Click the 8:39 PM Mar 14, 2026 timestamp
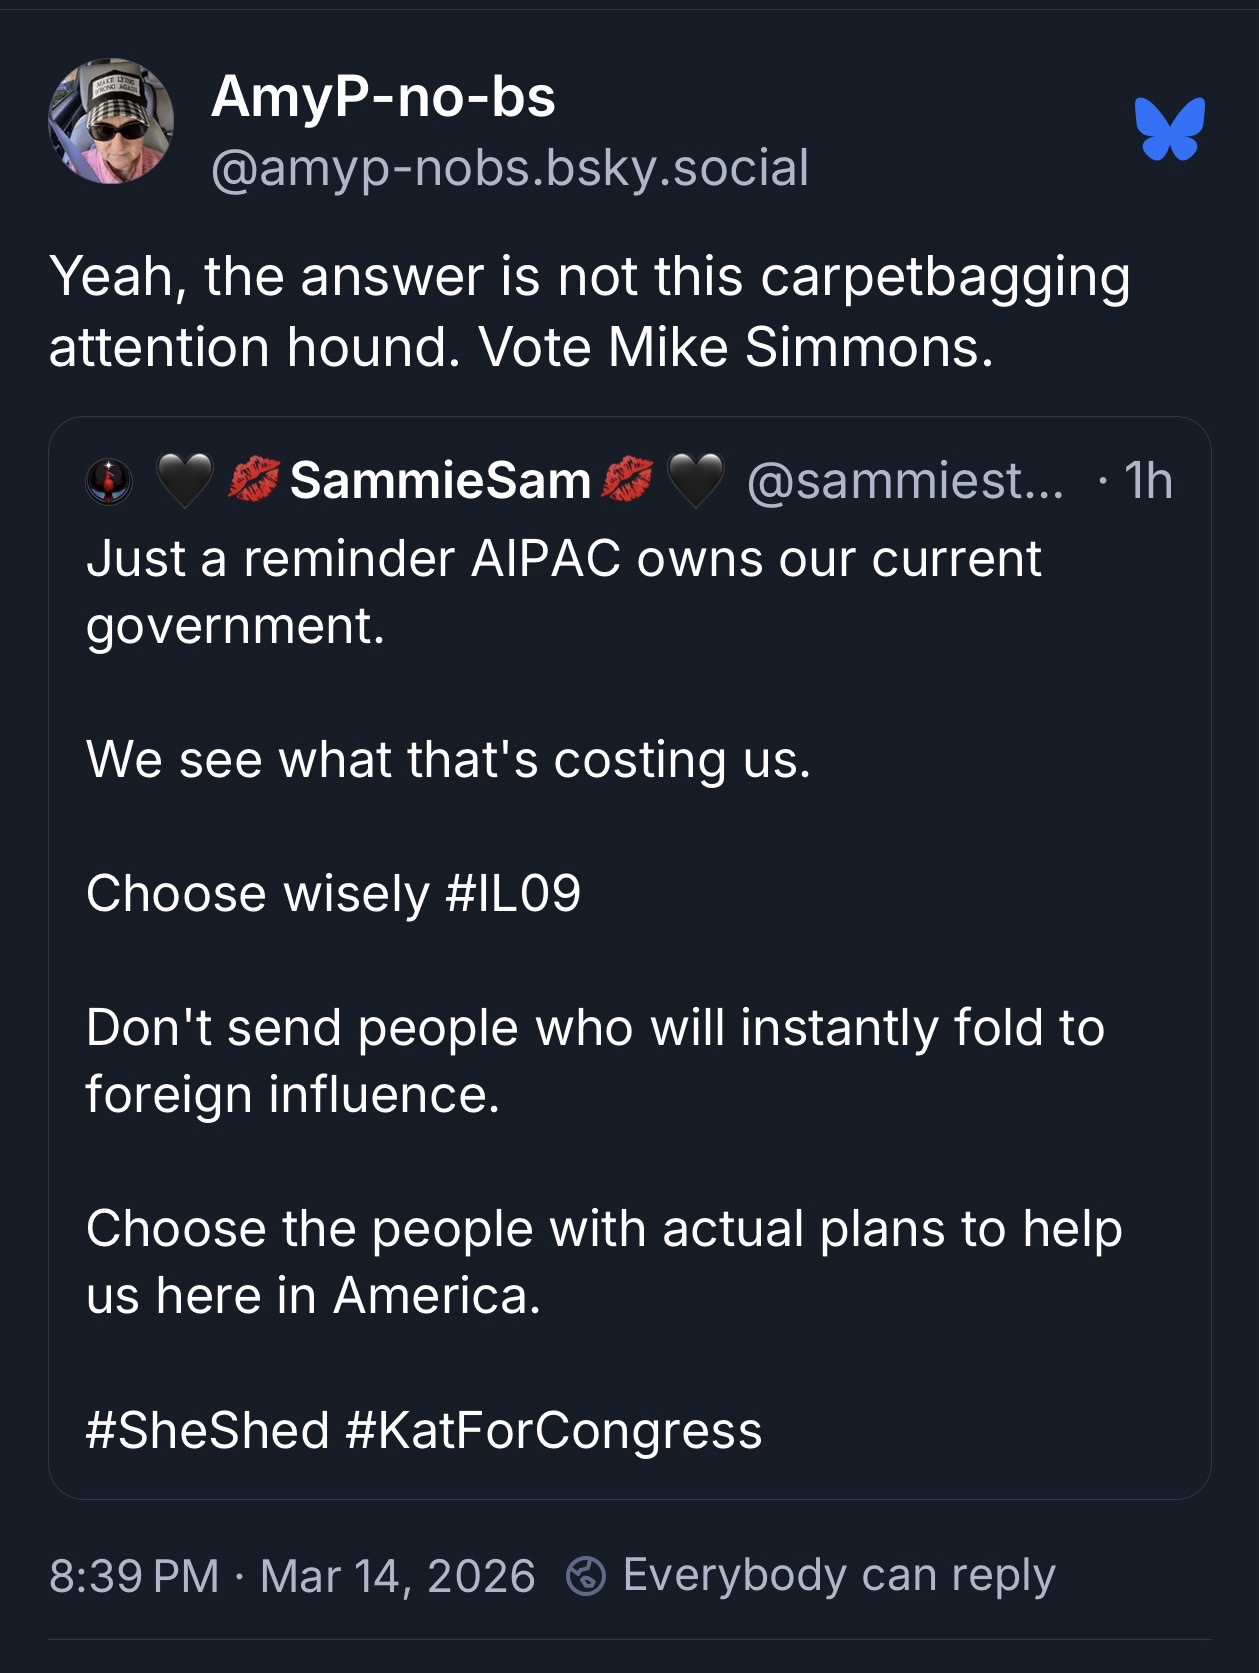 (x=292, y=1576)
